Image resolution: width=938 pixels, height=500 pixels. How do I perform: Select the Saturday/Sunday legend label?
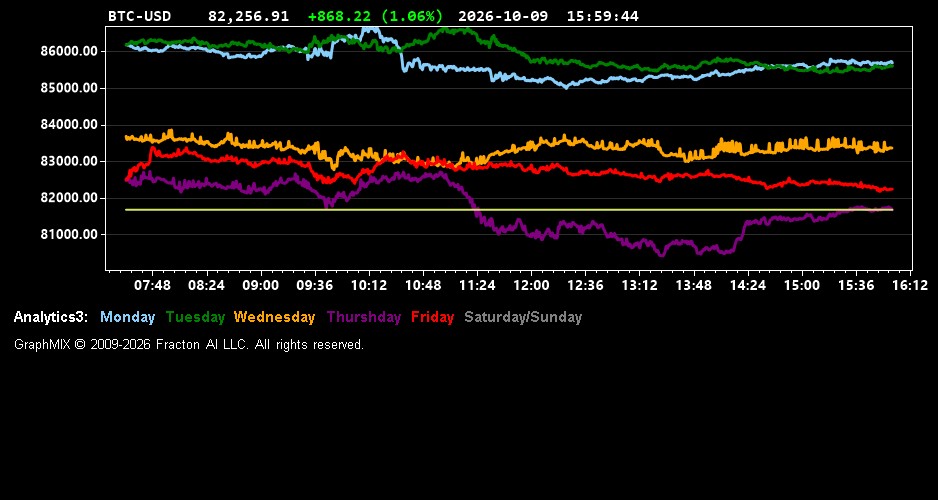523,318
